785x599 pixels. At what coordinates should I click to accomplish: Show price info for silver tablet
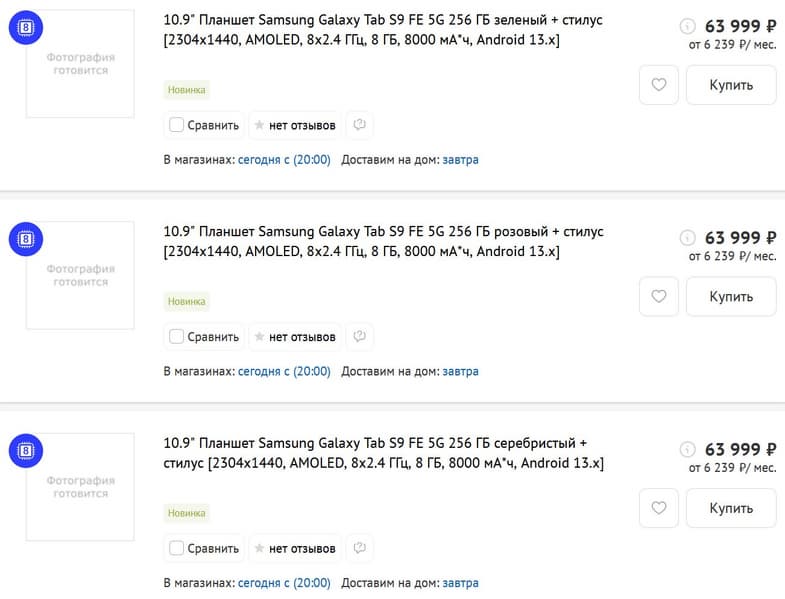pos(687,450)
